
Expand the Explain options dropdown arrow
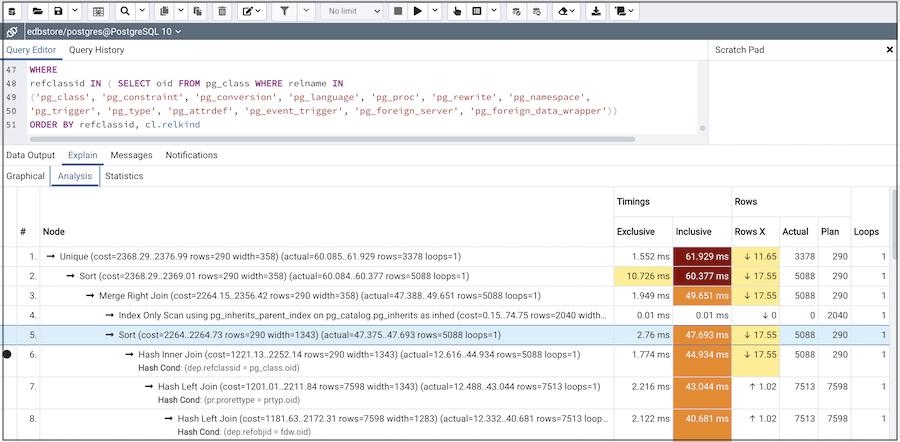point(494,11)
